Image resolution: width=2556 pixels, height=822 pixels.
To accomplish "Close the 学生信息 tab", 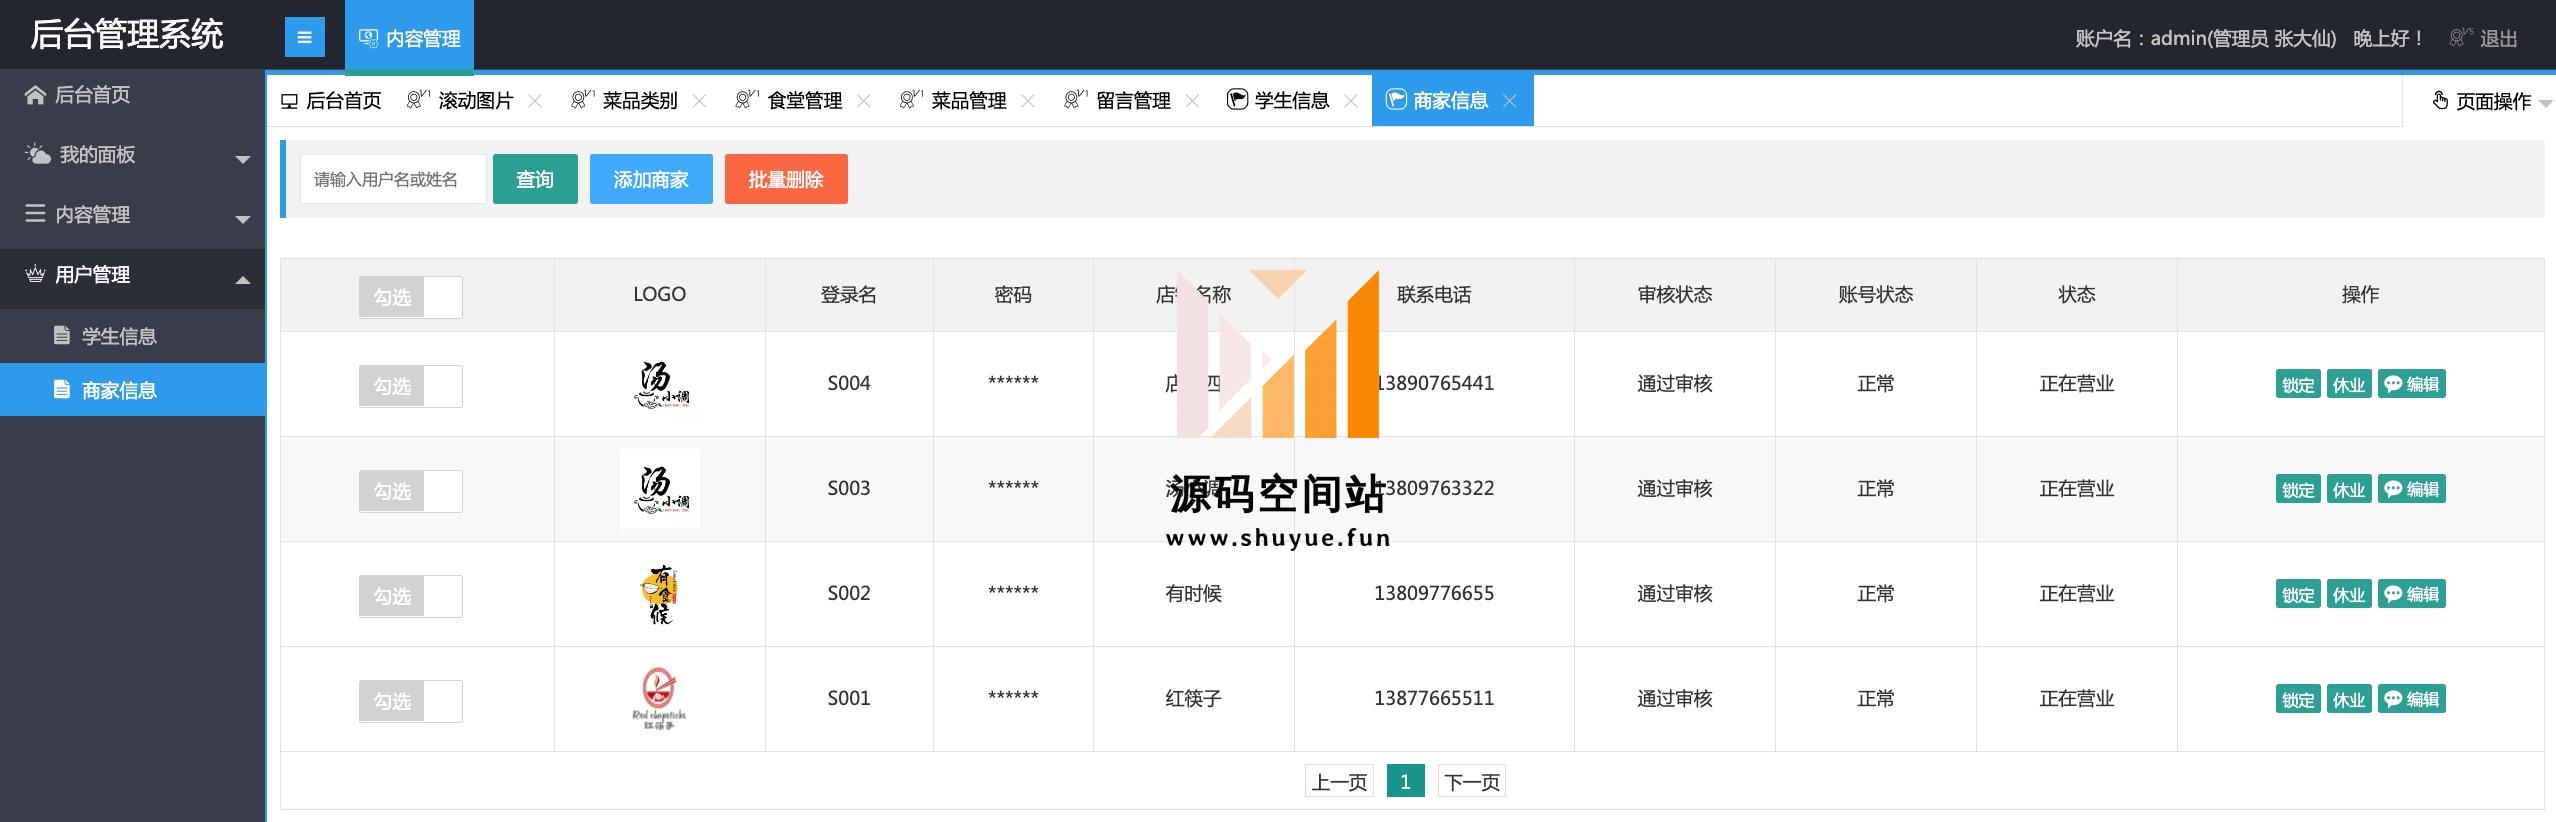I will point(1351,101).
